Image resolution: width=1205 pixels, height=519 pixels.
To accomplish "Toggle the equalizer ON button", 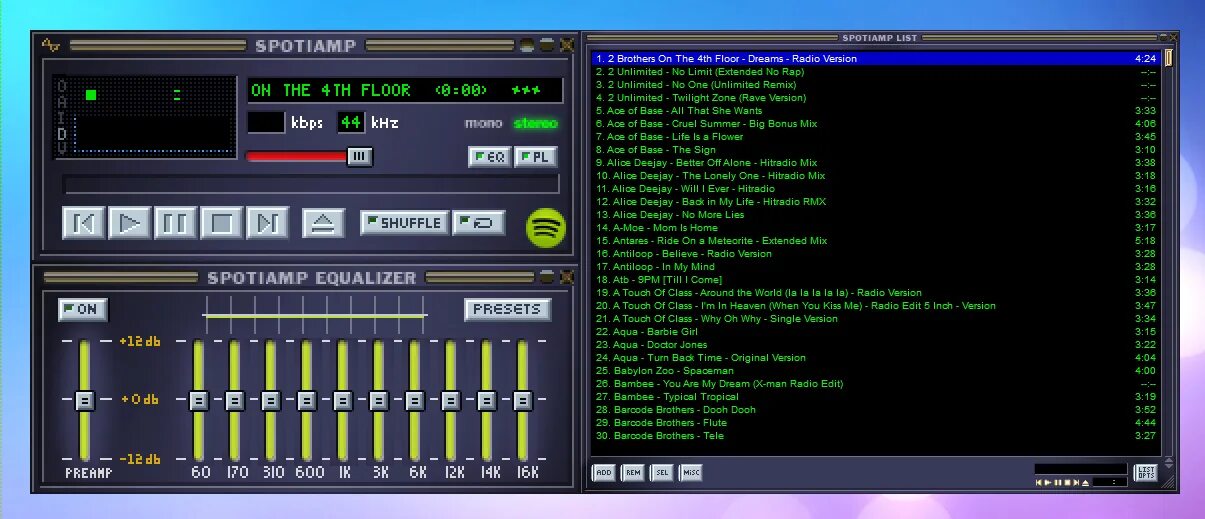I will click(x=82, y=309).
